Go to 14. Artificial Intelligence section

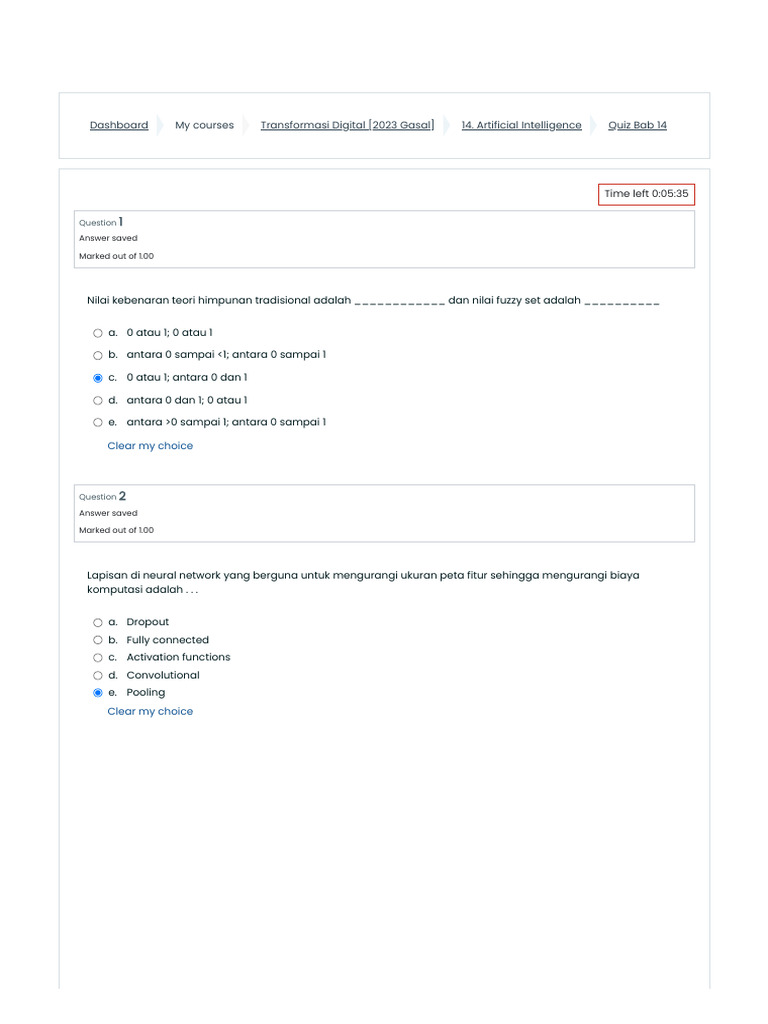coord(521,125)
